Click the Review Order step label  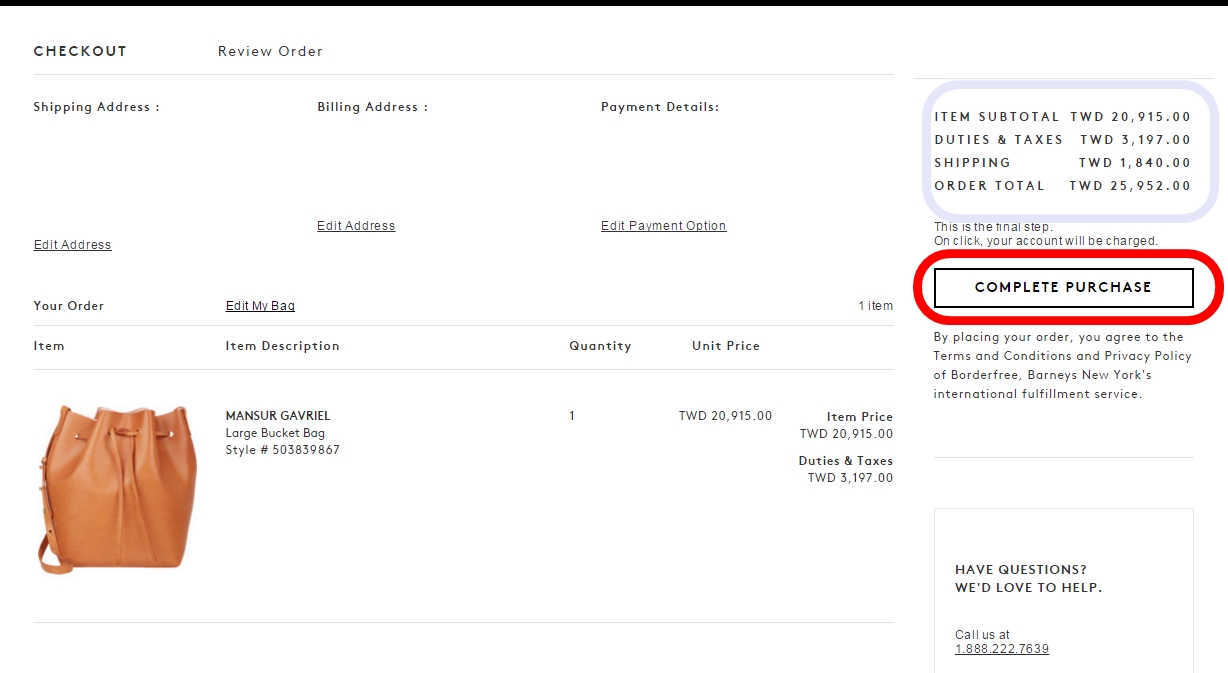(270, 51)
